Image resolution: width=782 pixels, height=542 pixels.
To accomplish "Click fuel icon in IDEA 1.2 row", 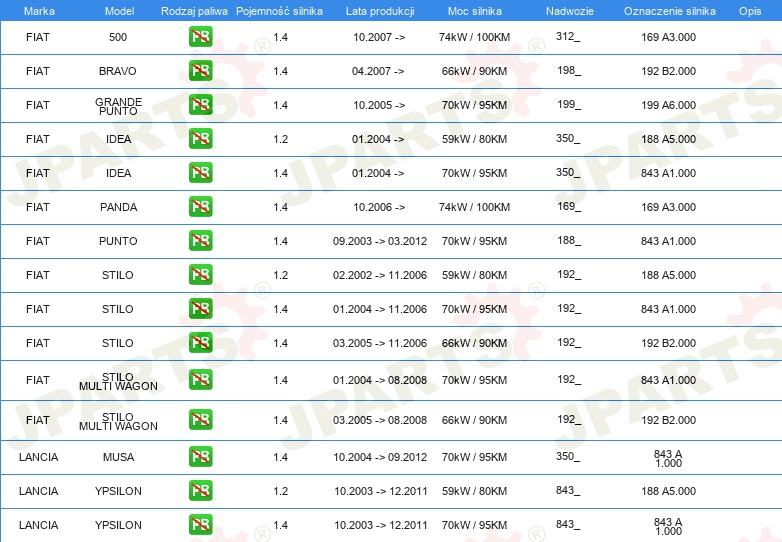I will click(200, 139).
